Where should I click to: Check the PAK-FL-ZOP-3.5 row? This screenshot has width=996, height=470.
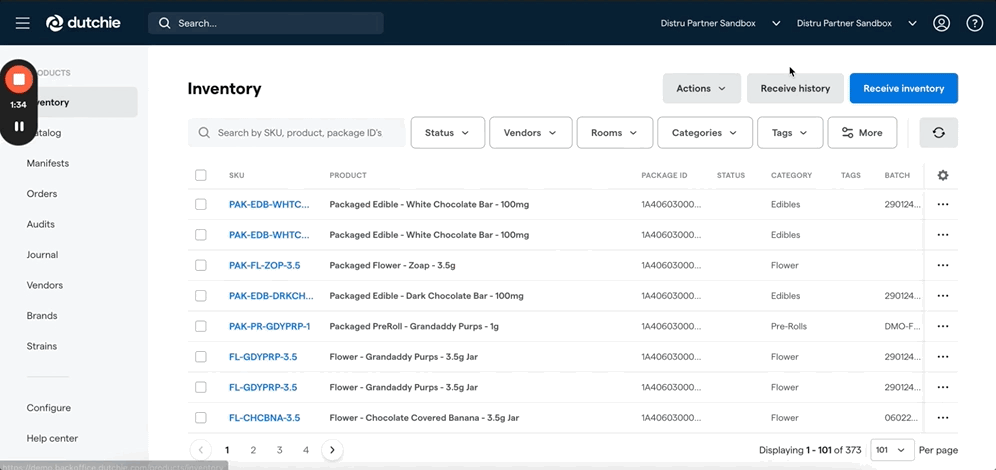pyautogui.click(x=201, y=265)
